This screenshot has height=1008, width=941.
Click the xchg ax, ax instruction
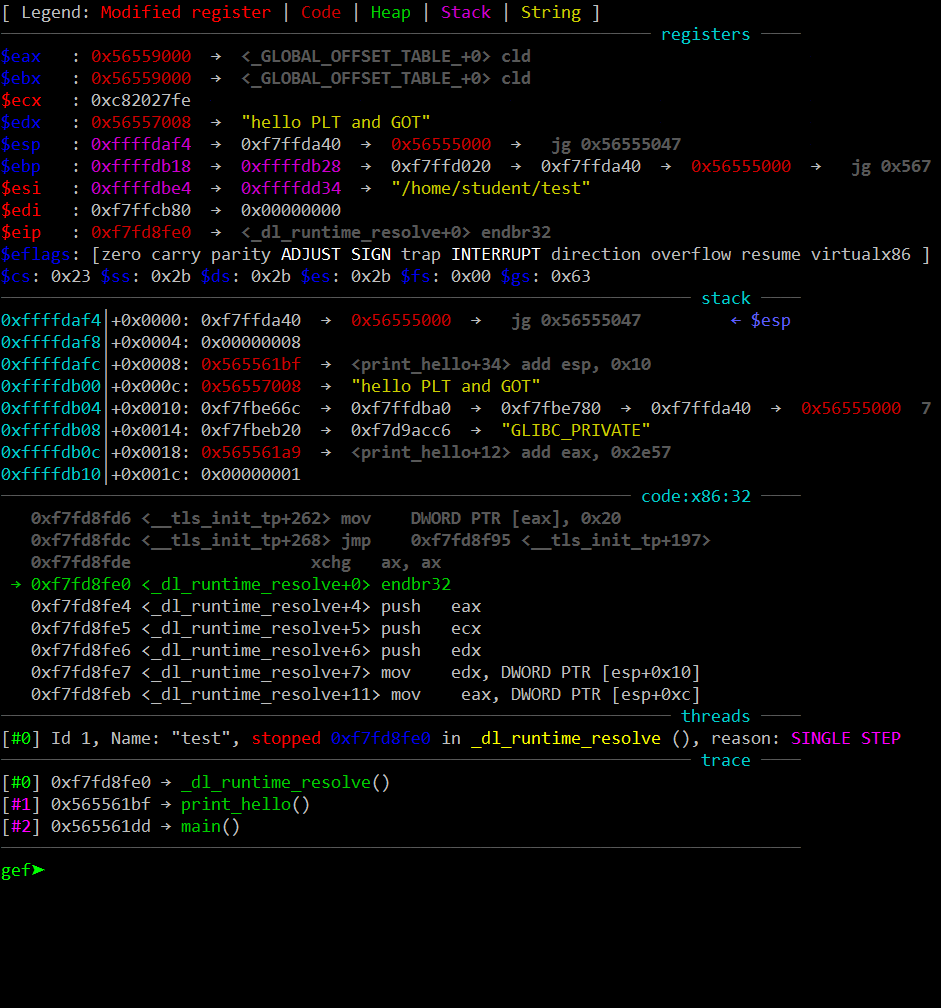point(376,562)
